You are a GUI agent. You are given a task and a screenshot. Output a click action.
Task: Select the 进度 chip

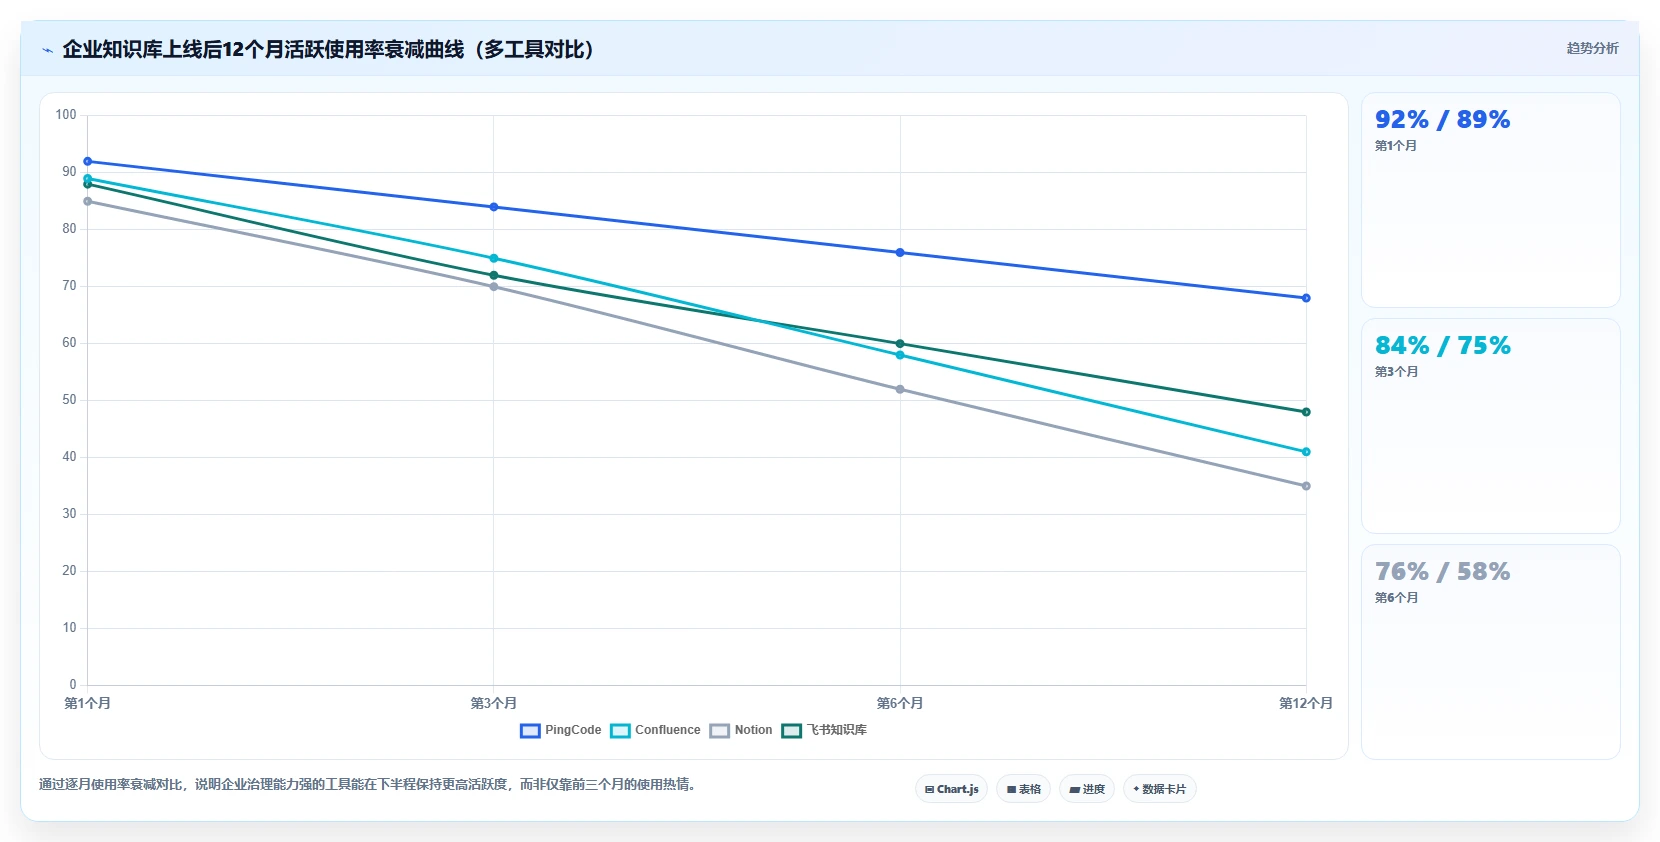tap(1087, 789)
